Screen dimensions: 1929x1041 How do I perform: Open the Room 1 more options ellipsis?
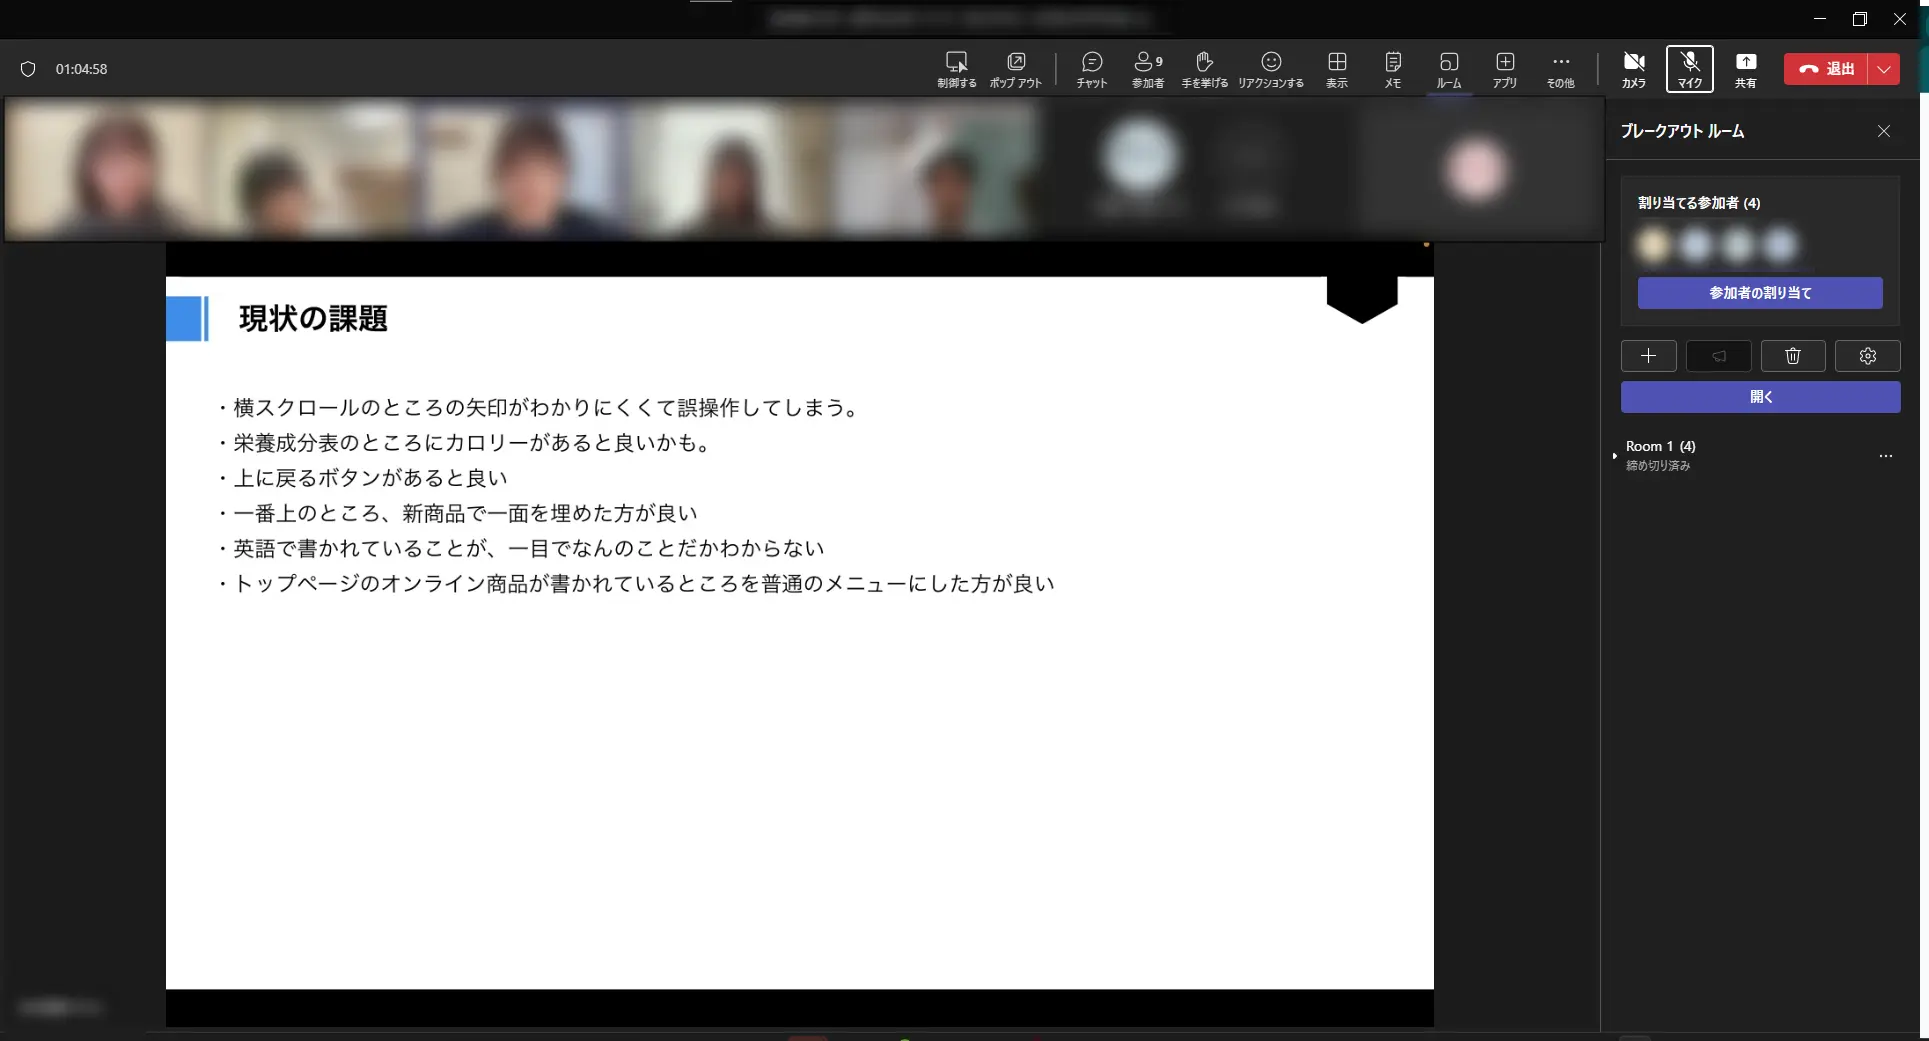pos(1886,456)
